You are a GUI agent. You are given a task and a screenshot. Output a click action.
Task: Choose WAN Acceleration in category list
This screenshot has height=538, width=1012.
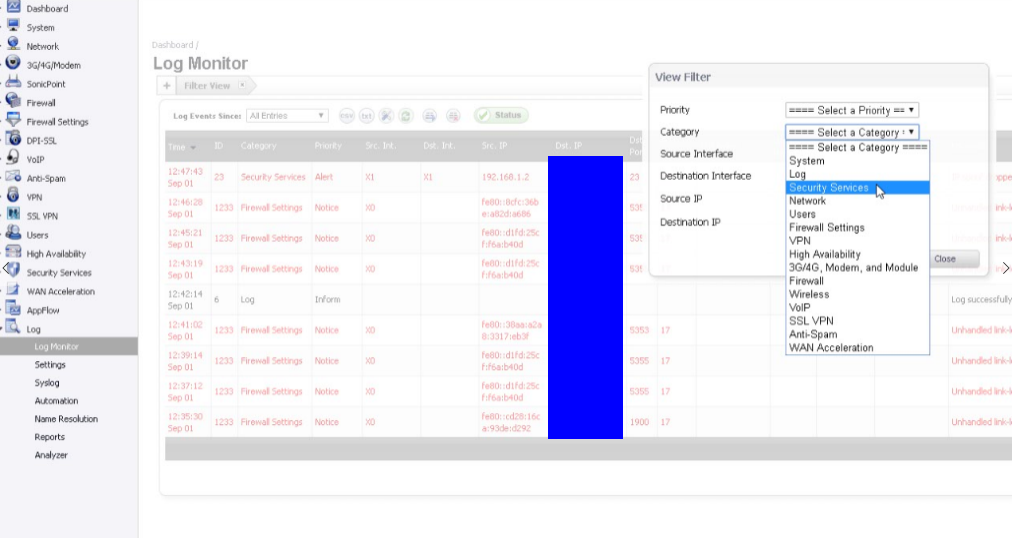pos(858,348)
